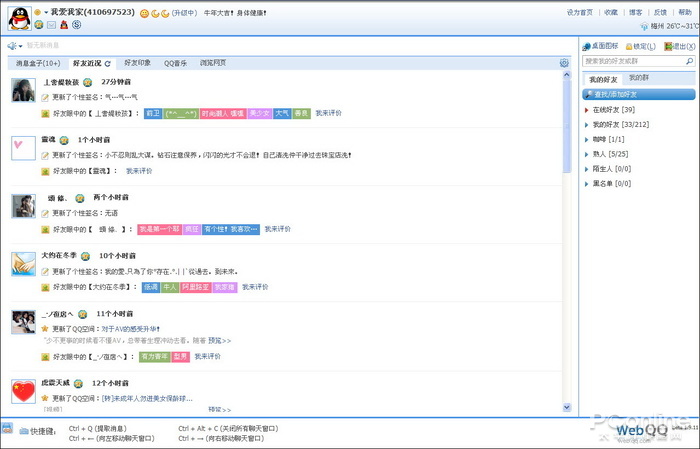The image size is (700, 449).
Task: Click the 有为青年 impression tag
Action: point(154,357)
